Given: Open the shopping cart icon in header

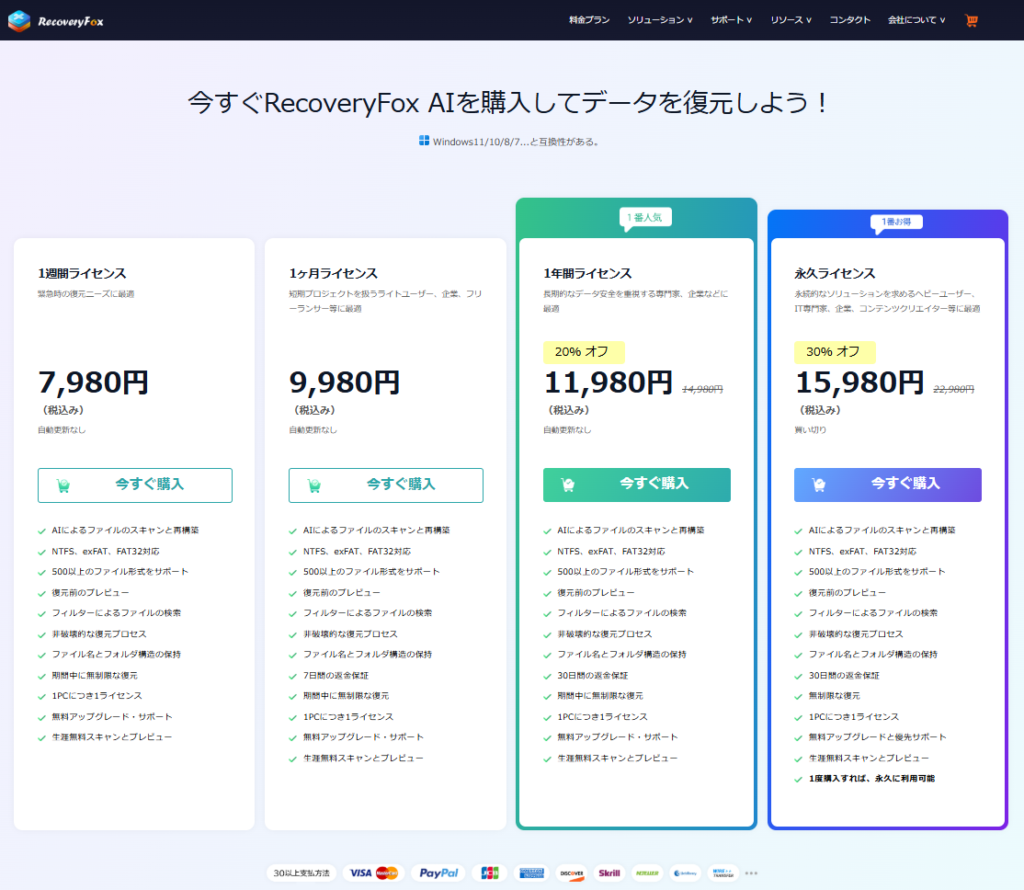Looking at the screenshot, I should (x=971, y=20).
